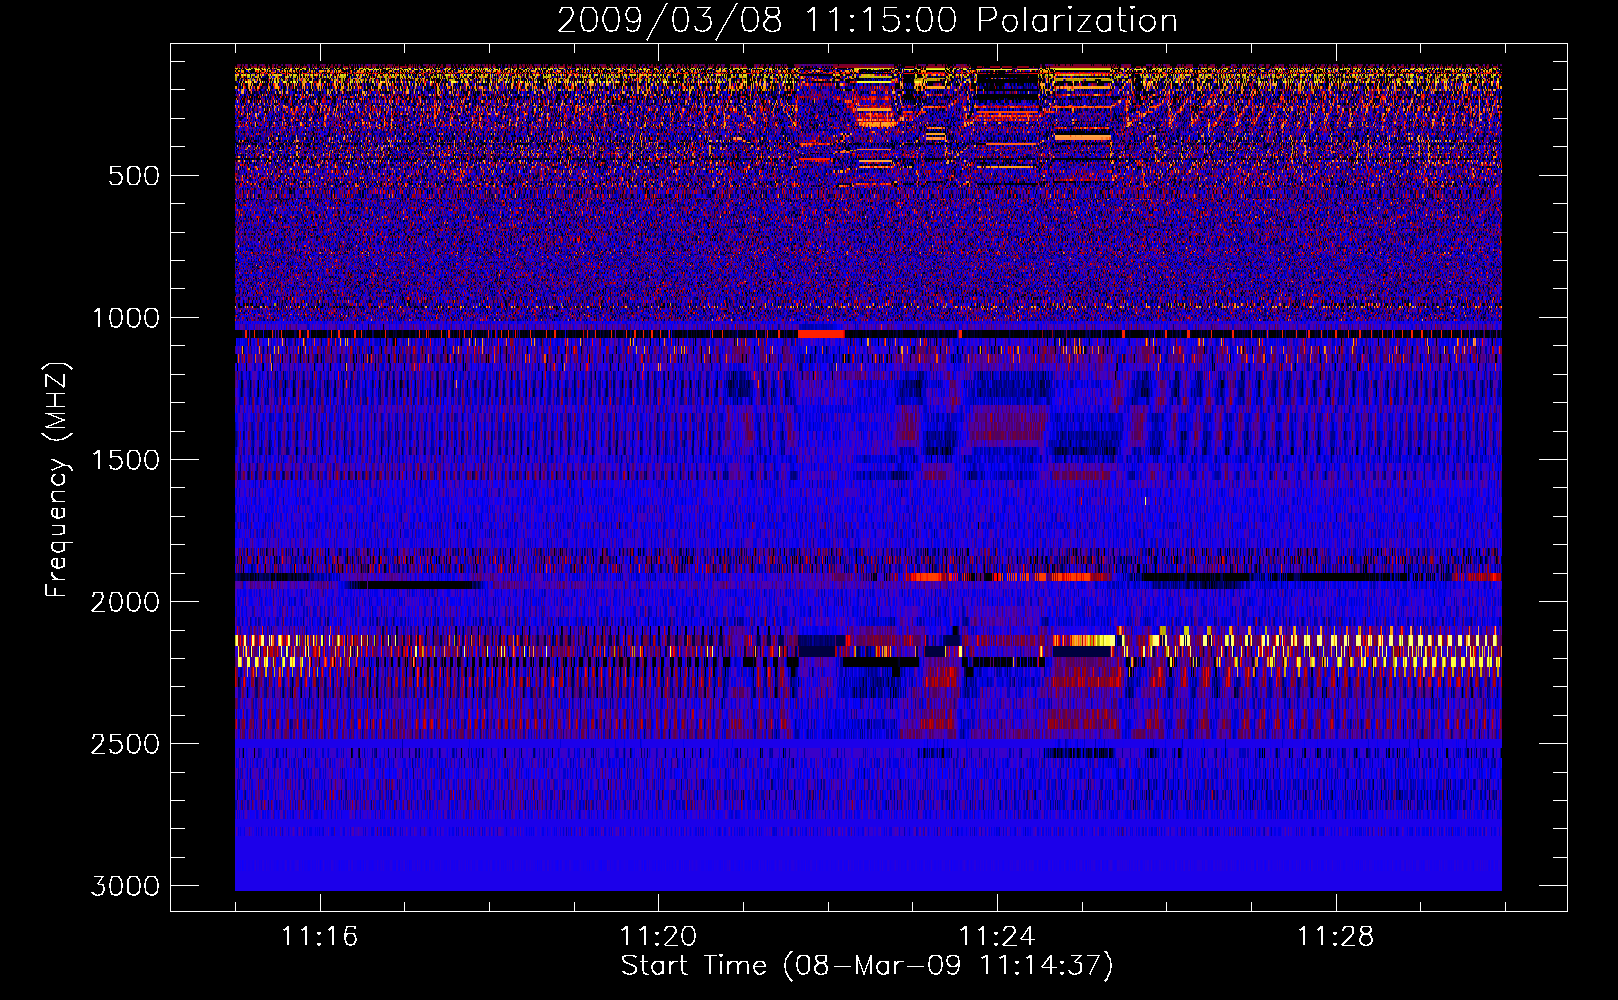This screenshot has width=1618, height=1000.
Task: Click the 'Frequency (MHZ)' axis label
Action: click(57, 480)
